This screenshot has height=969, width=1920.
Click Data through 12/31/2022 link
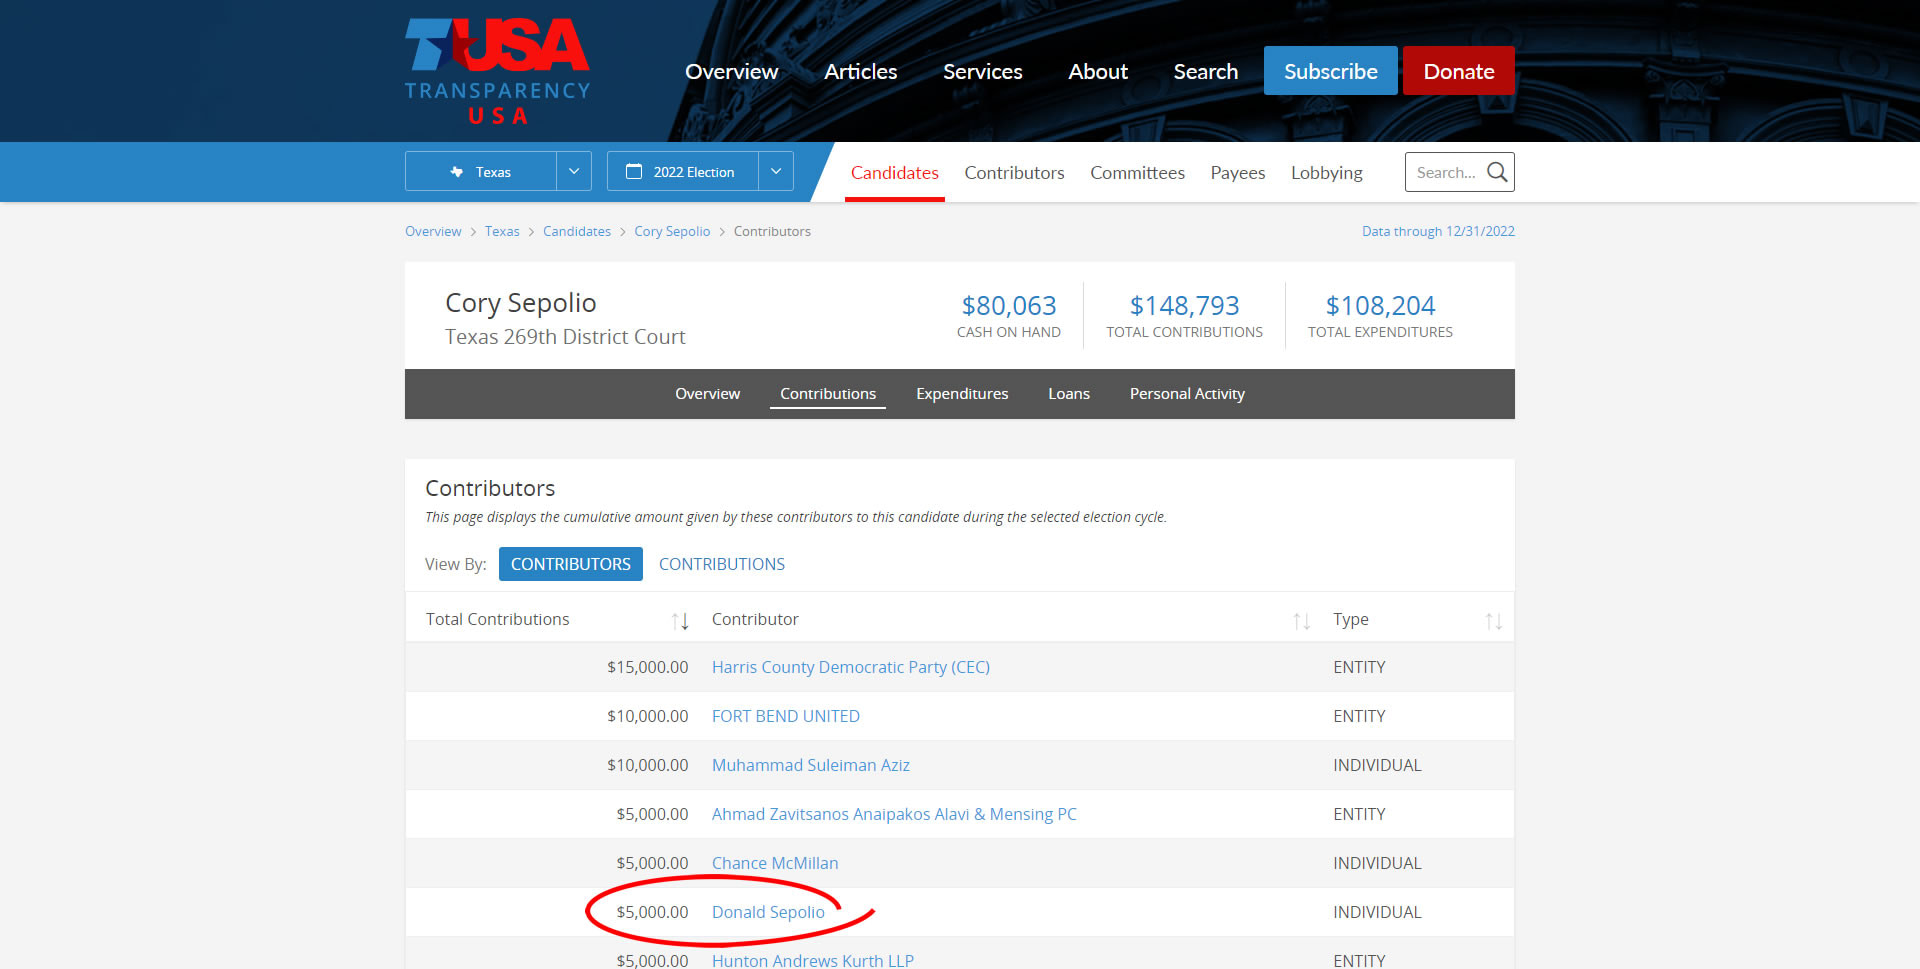point(1438,231)
